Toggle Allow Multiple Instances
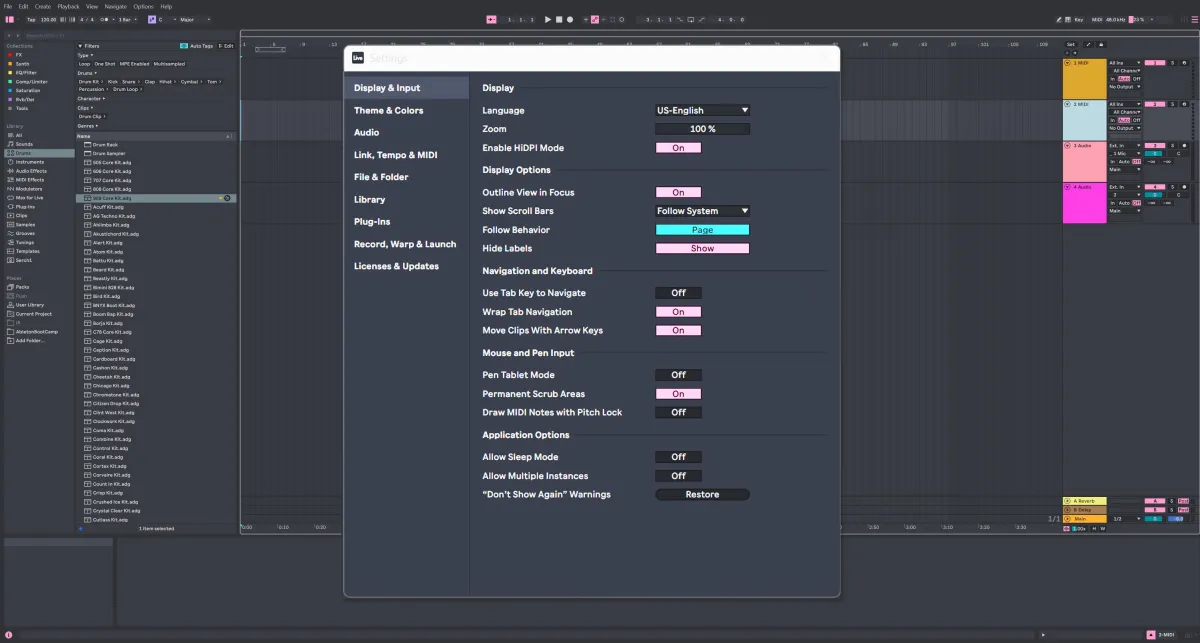 coord(678,476)
